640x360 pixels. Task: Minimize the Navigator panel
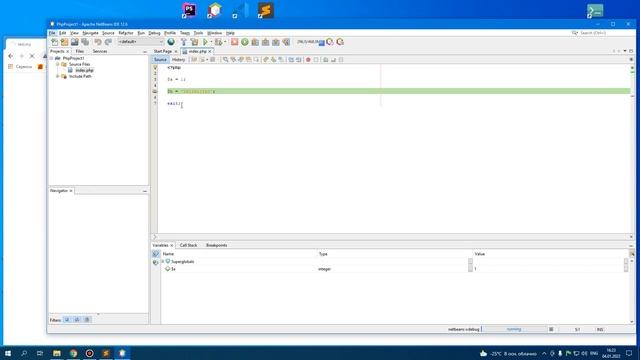coord(145,191)
